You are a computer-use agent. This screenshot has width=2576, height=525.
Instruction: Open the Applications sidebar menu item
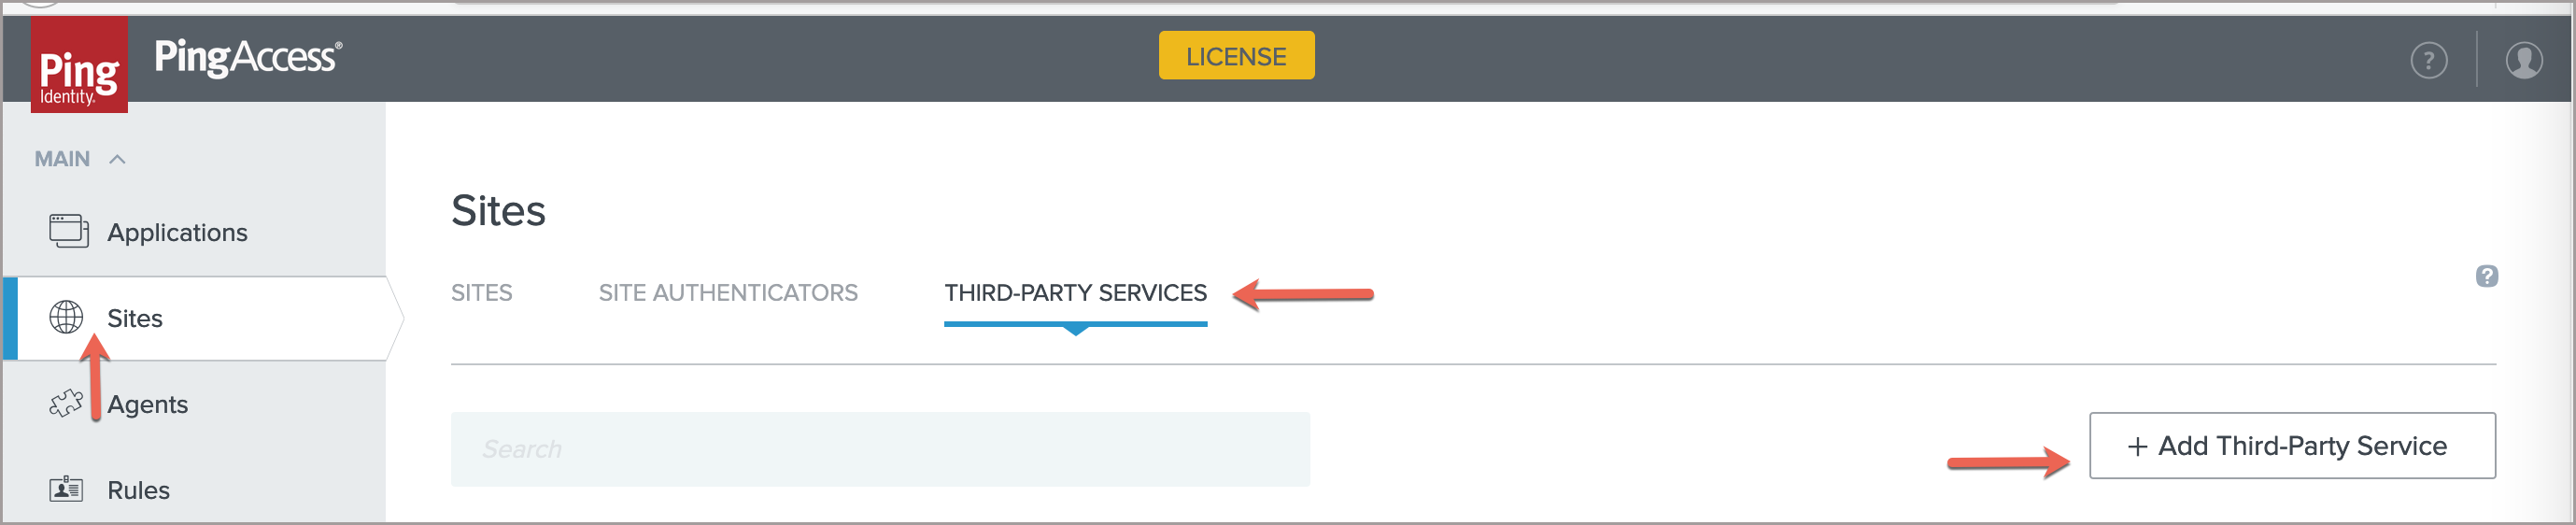[177, 232]
